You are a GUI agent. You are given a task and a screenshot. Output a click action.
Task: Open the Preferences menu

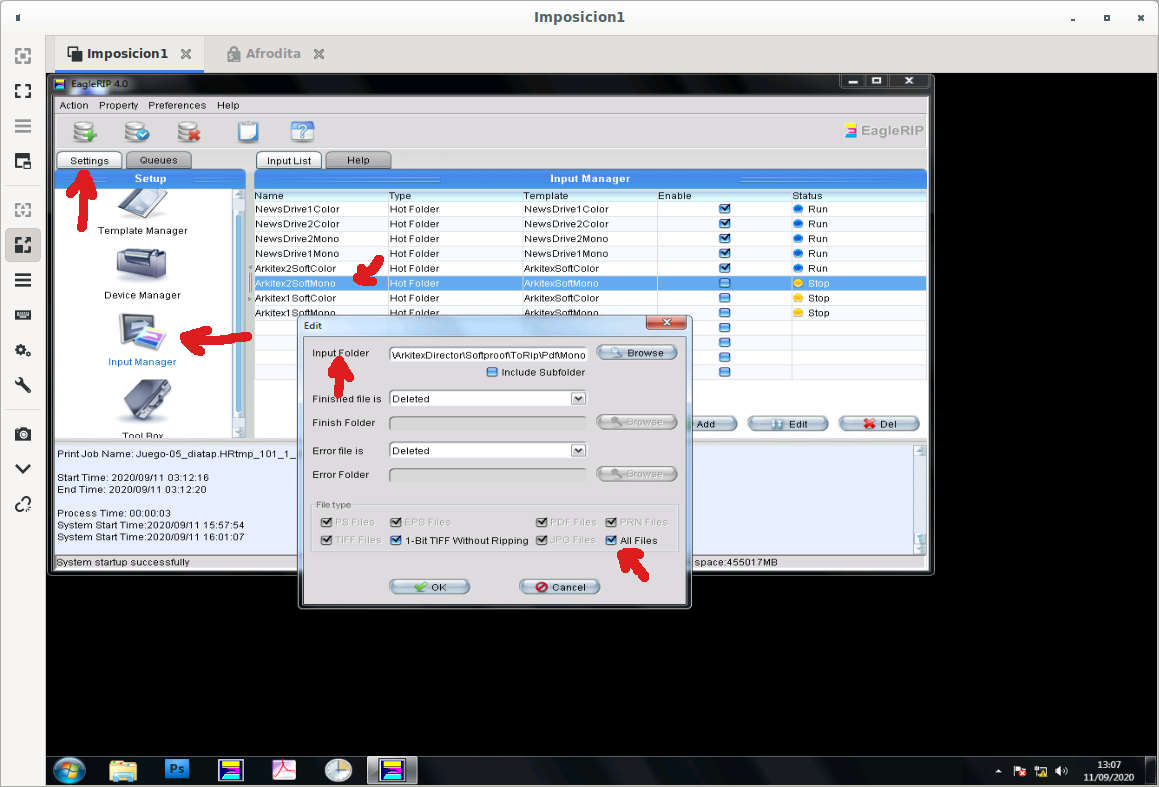coord(177,105)
